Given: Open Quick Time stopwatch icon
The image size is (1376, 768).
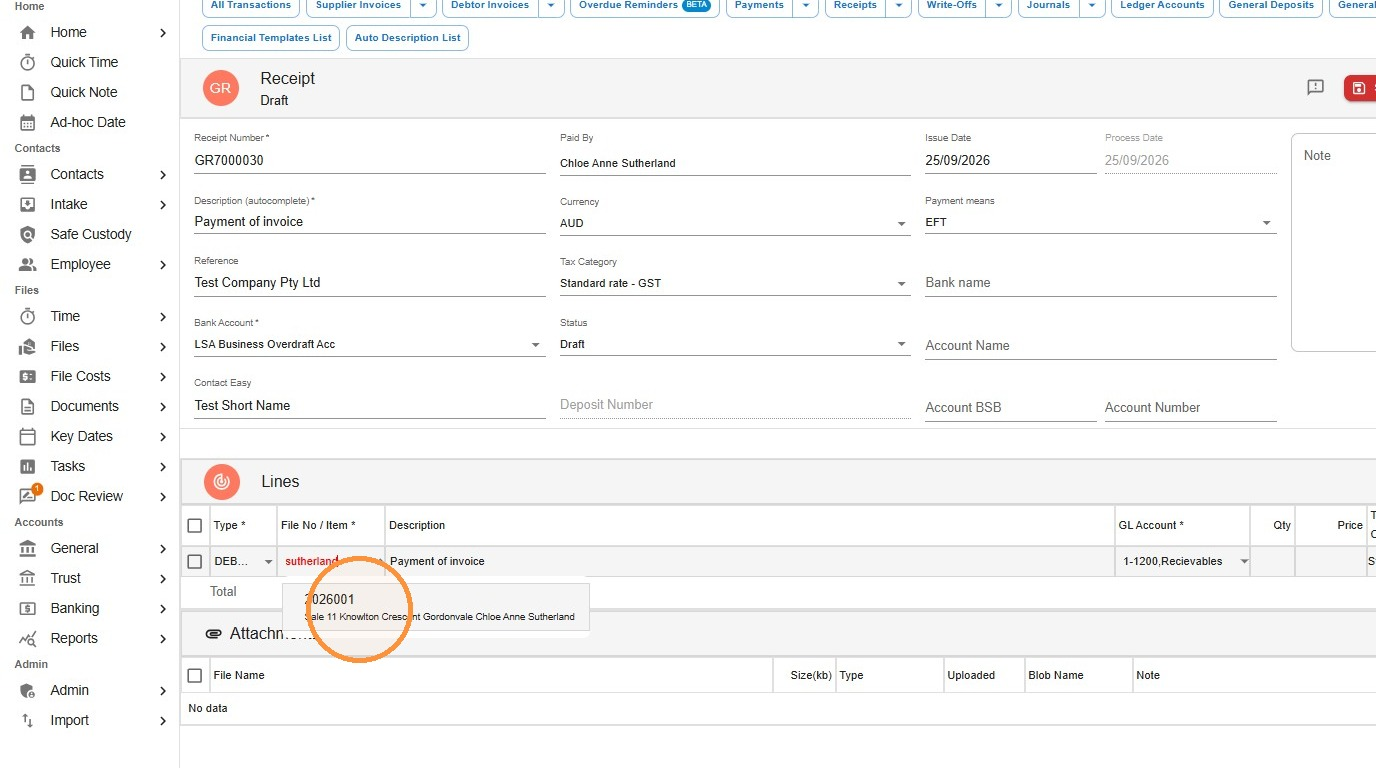Looking at the screenshot, I should (x=28, y=62).
